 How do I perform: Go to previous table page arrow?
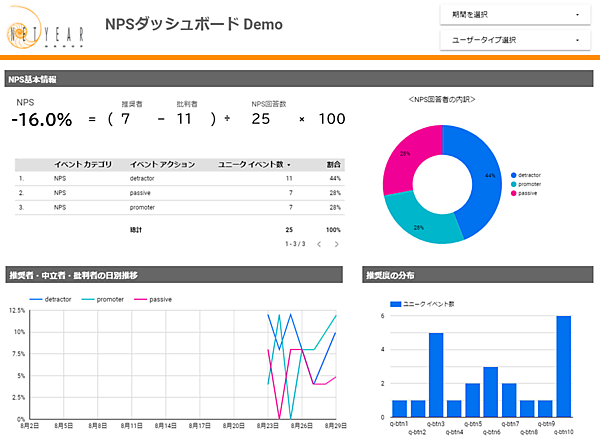click(x=318, y=244)
